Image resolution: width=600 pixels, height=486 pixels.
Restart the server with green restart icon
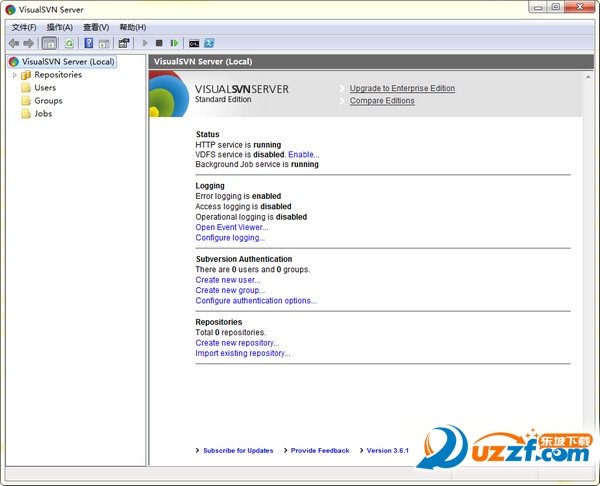pyautogui.click(x=174, y=43)
